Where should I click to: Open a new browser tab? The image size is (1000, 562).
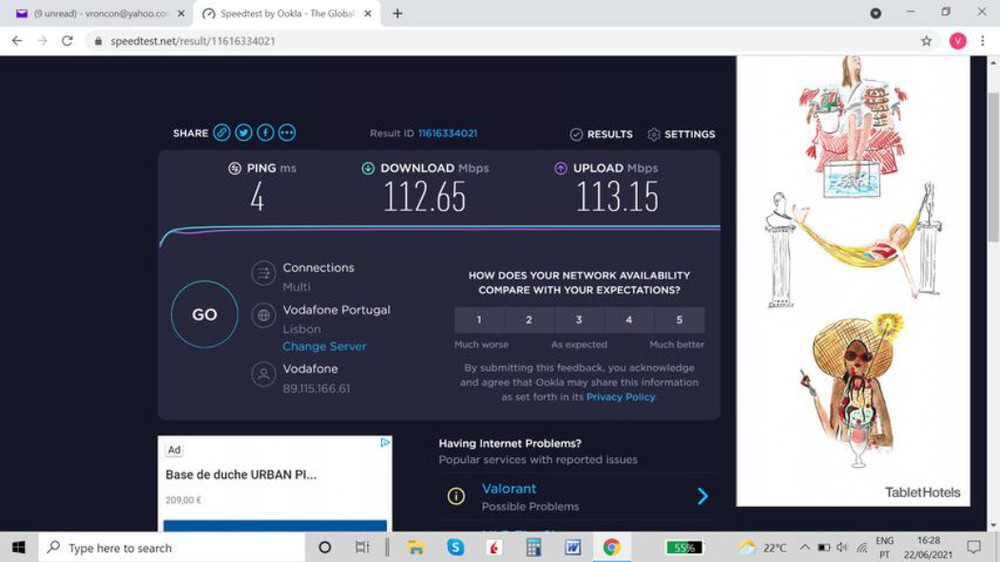click(x=397, y=13)
